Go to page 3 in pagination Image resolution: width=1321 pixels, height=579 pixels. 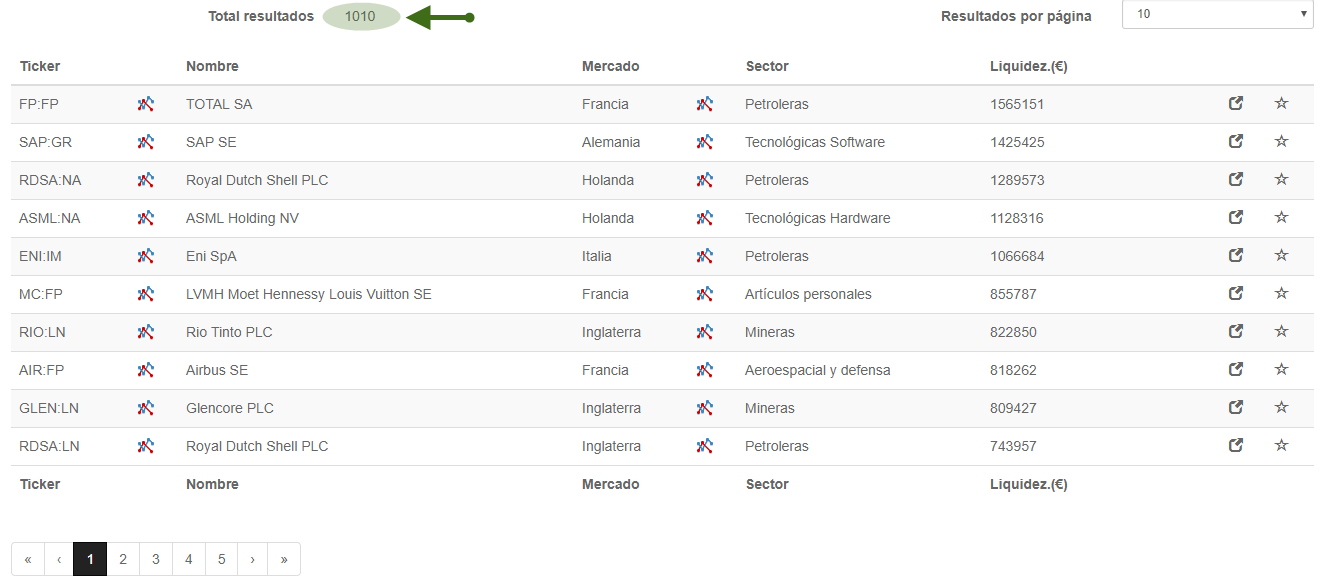pyautogui.click(x=156, y=559)
